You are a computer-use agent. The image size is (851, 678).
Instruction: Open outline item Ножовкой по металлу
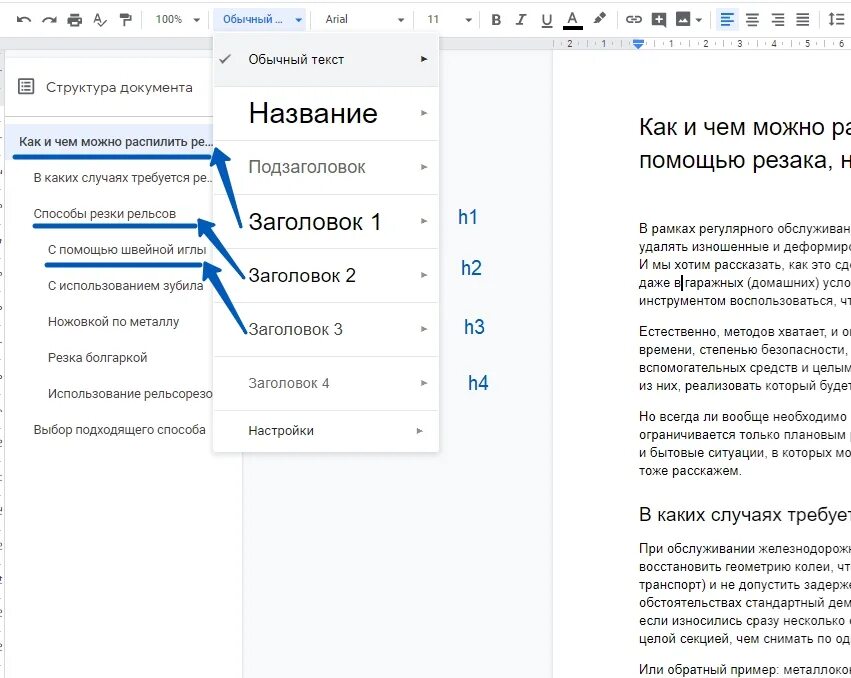click(x=113, y=321)
